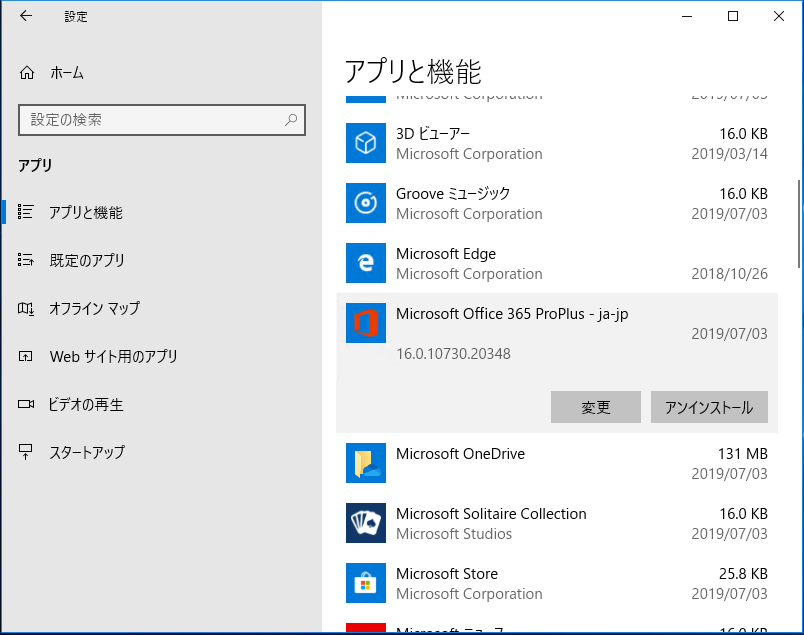Click ビデオの再生 video icon
The height and width of the screenshot is (635, 804).
coord(26,404)
